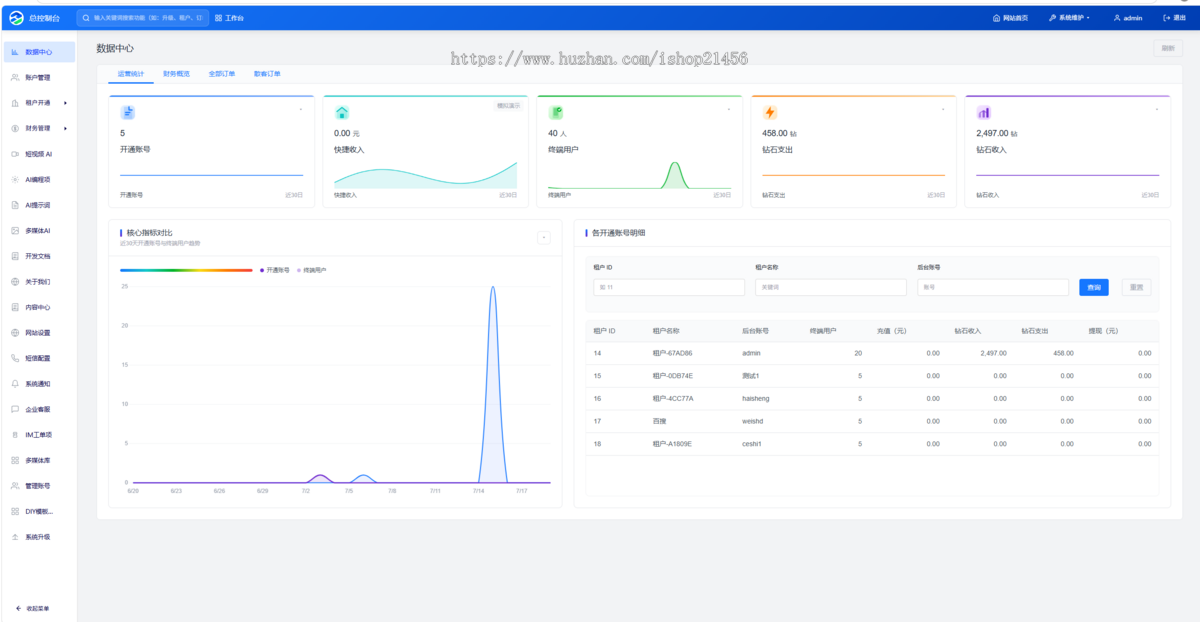Image resolution: width=1200 pixels, height=622 pixels.
Task: Open 网站设置 in the sidebar
Action: (38, 333)
